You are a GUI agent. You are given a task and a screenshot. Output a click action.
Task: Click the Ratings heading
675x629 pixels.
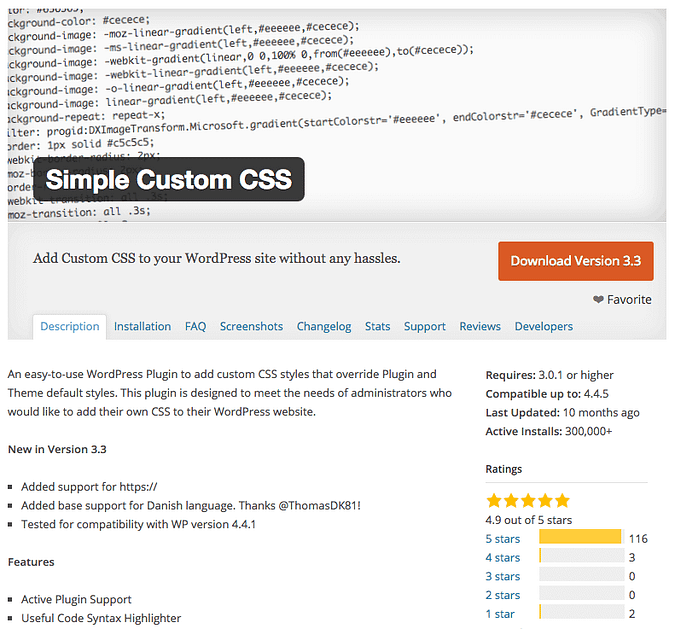pos(504,469)
